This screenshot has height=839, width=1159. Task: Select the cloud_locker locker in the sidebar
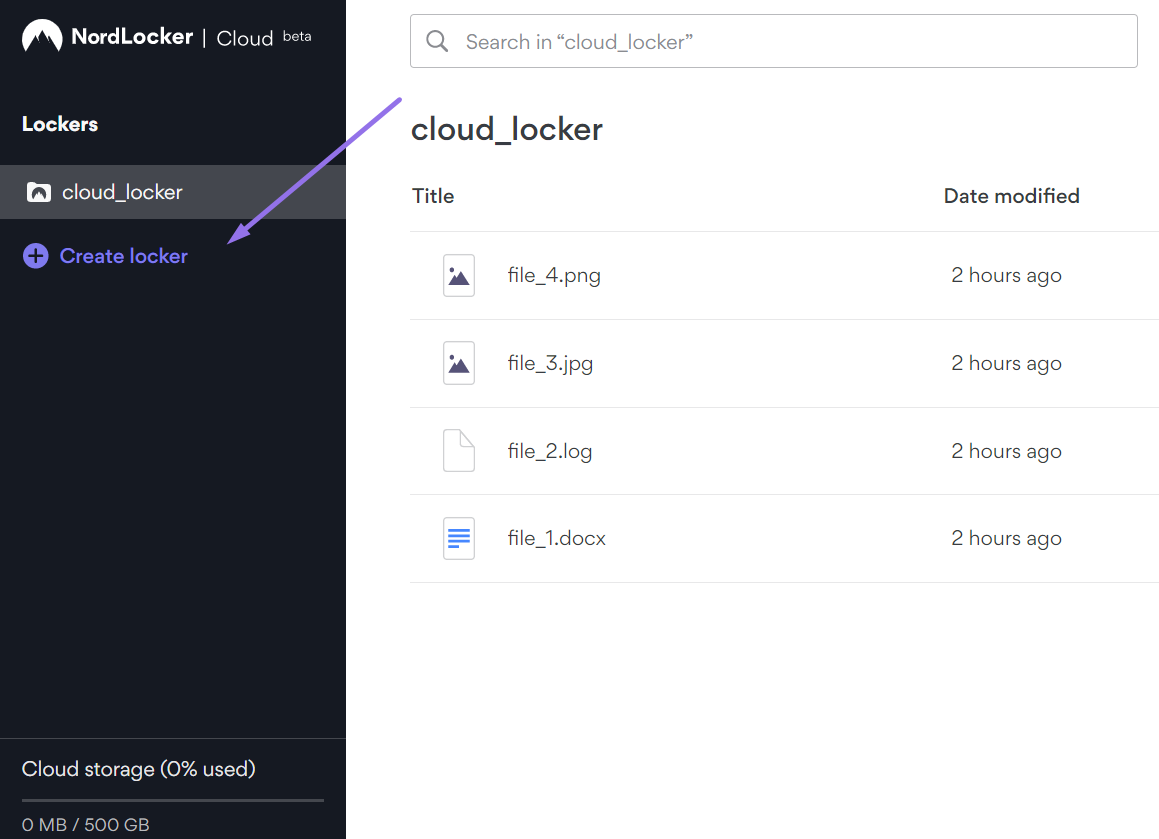(x=173, y=192)
